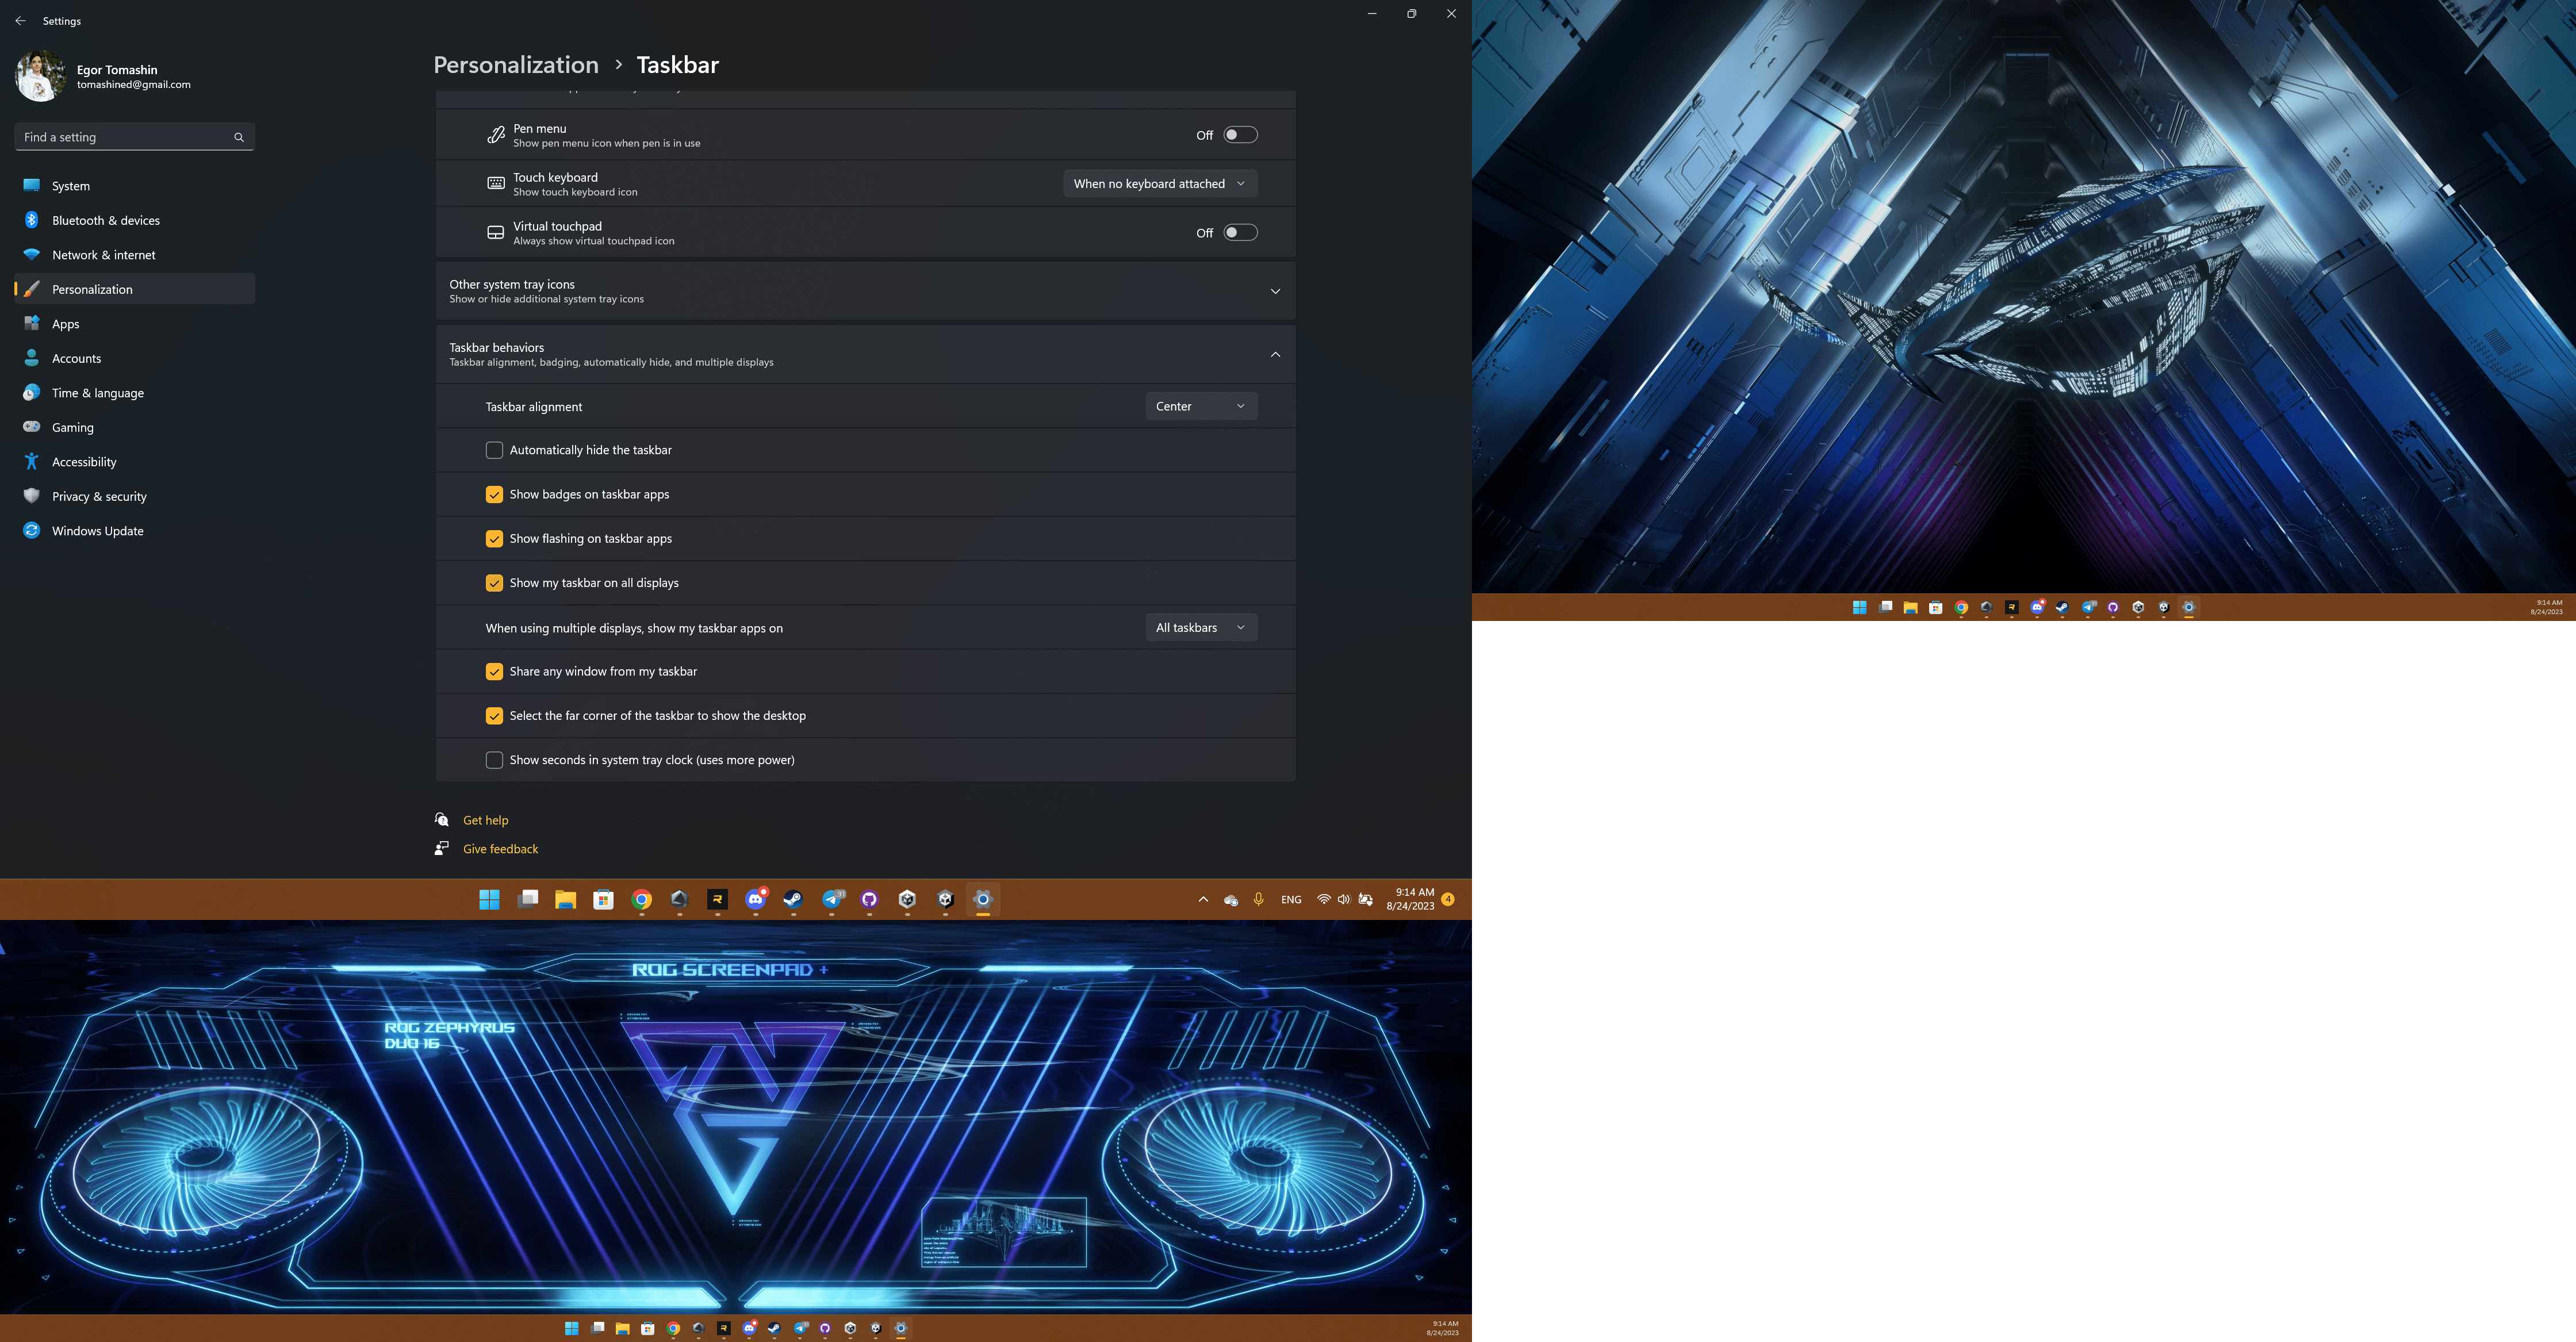The height and width of the screenshot is (1342, 2576).
Task: Enable Automatically hide the taskbar
Action: click(x=494, y=450)
